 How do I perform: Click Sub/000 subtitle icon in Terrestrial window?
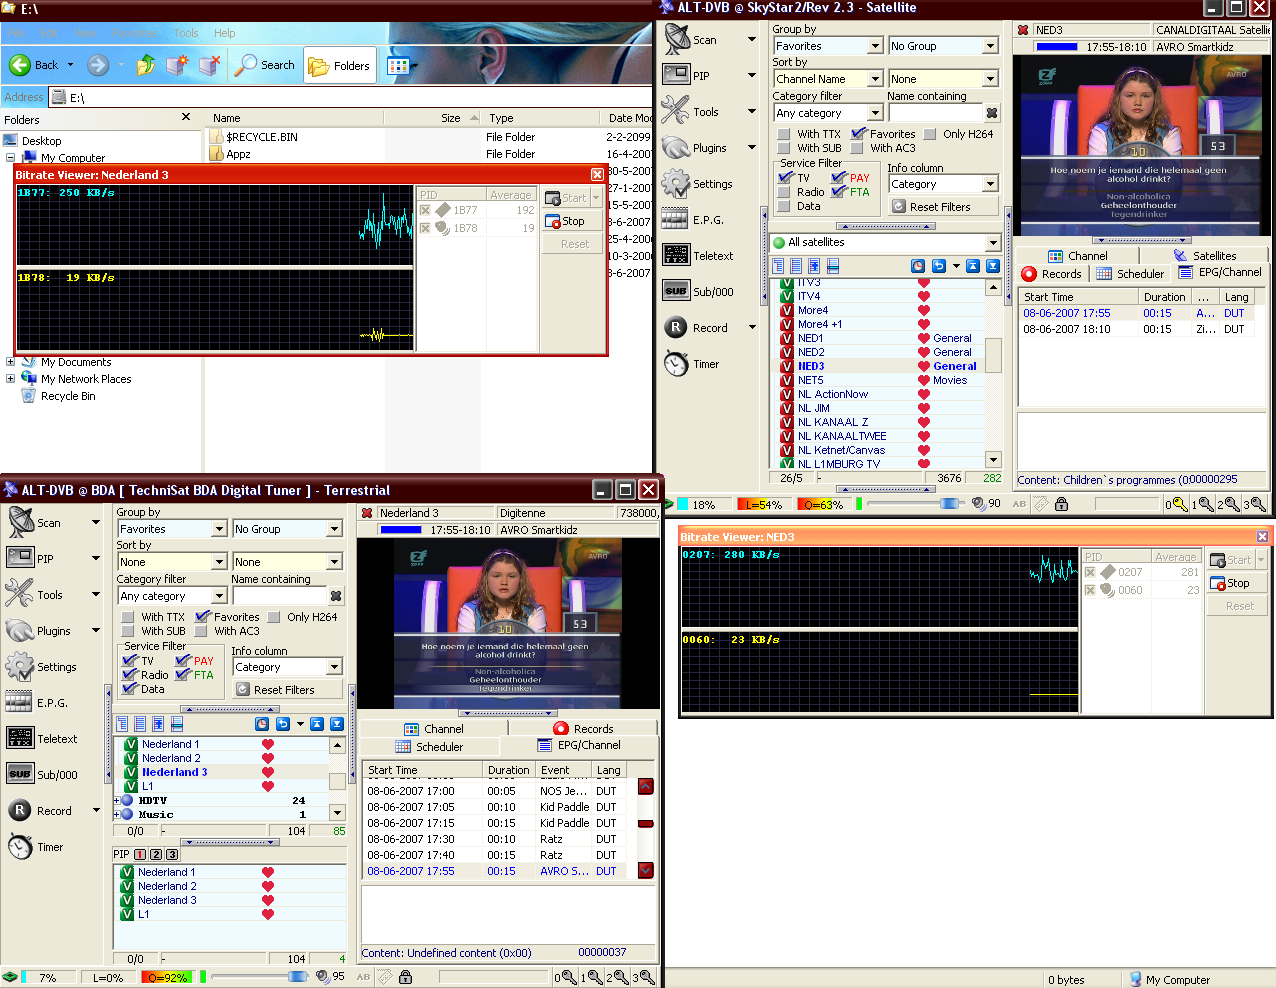20,774
